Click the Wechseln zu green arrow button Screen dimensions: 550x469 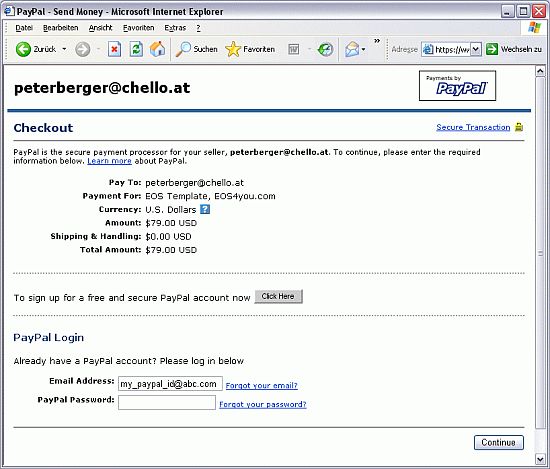[x=492, y=49]
